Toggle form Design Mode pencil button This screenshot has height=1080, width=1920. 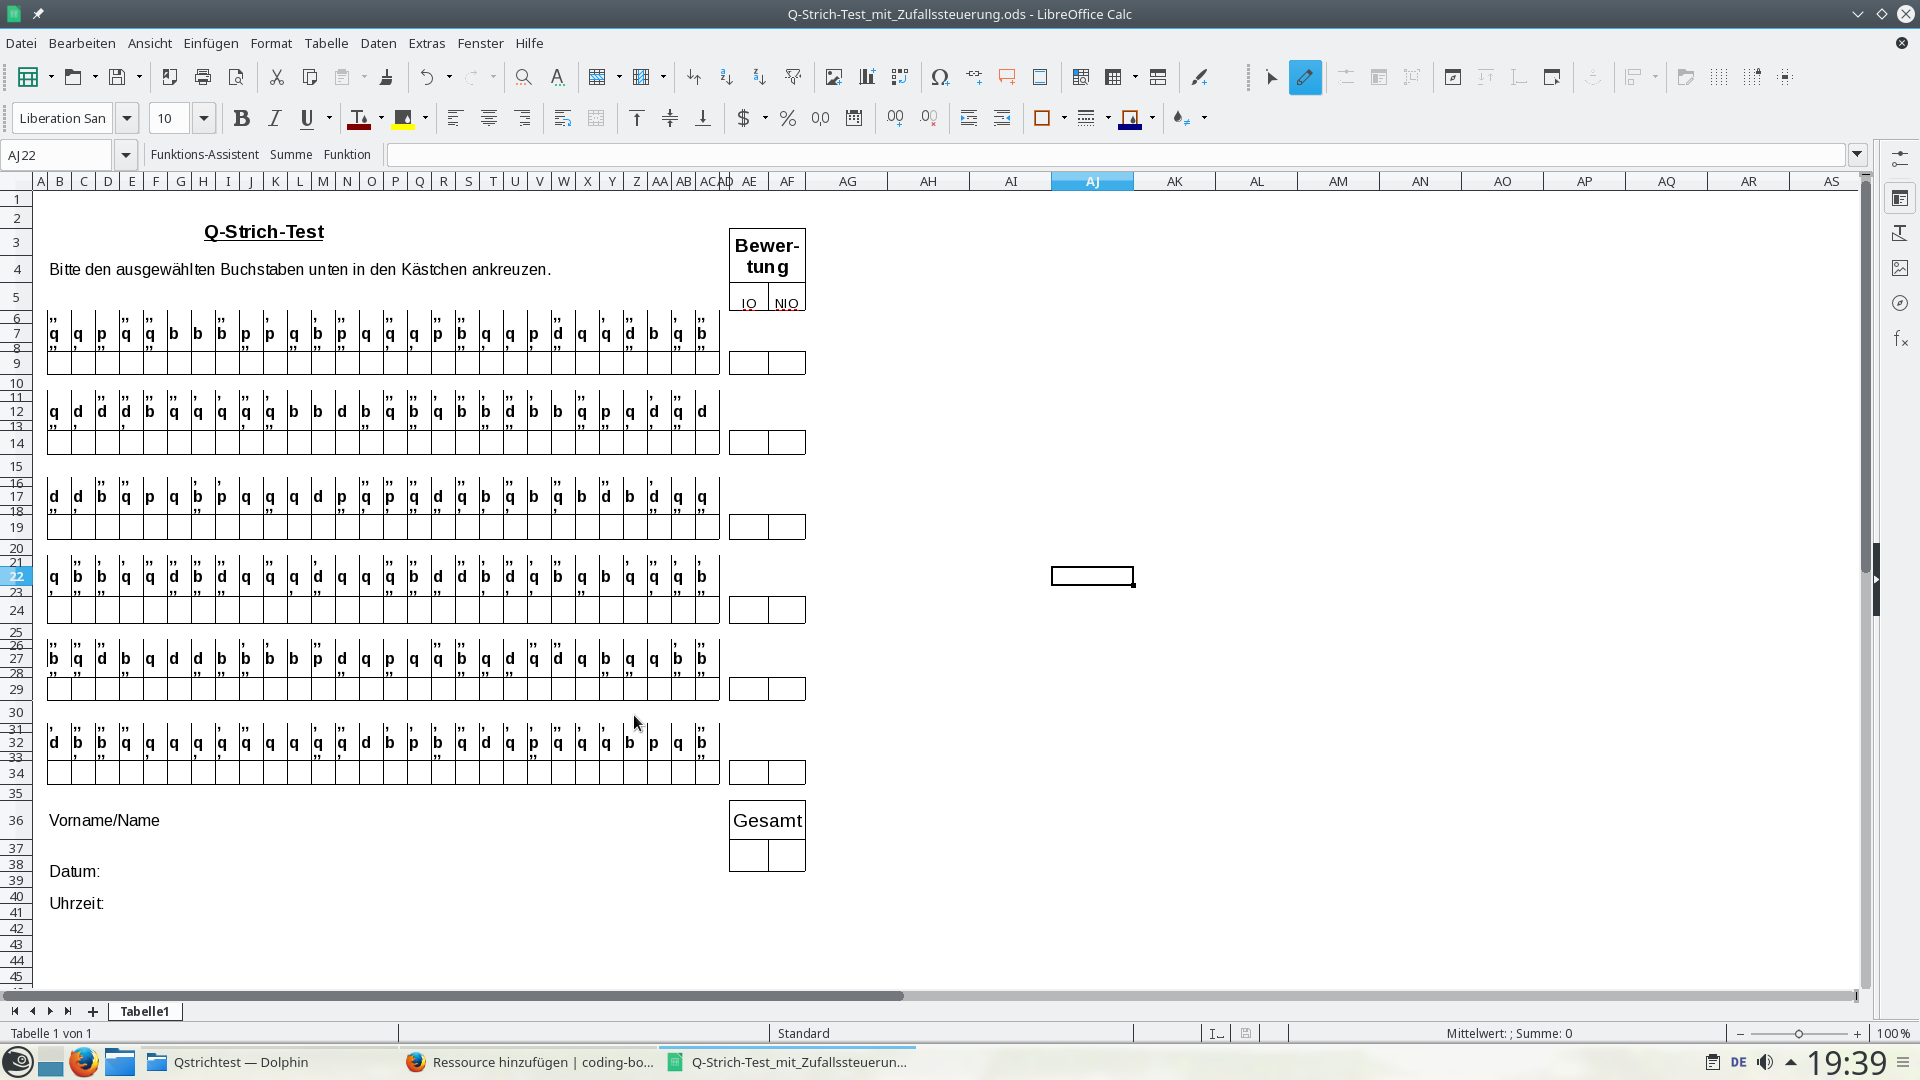1305,77
